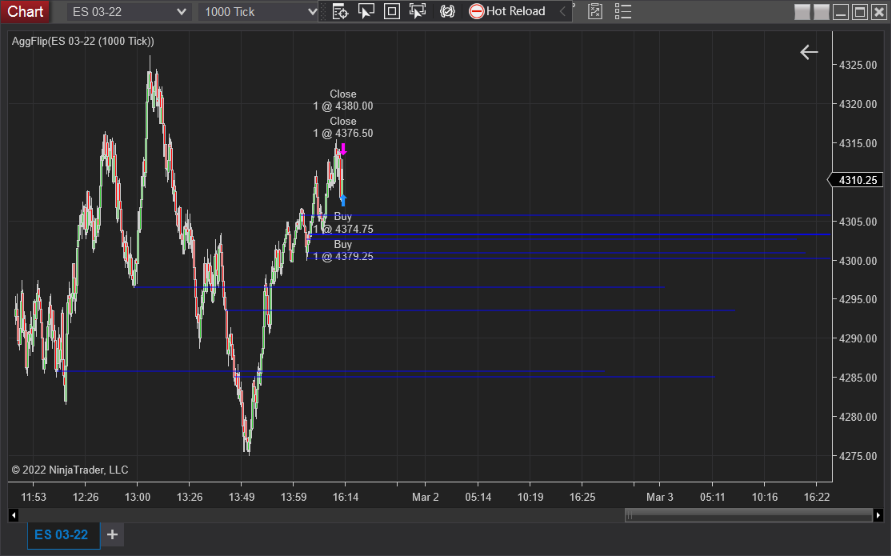The image size is (891, 556).
Task: Select the zoom frame cursor icon
Action: 418,11
